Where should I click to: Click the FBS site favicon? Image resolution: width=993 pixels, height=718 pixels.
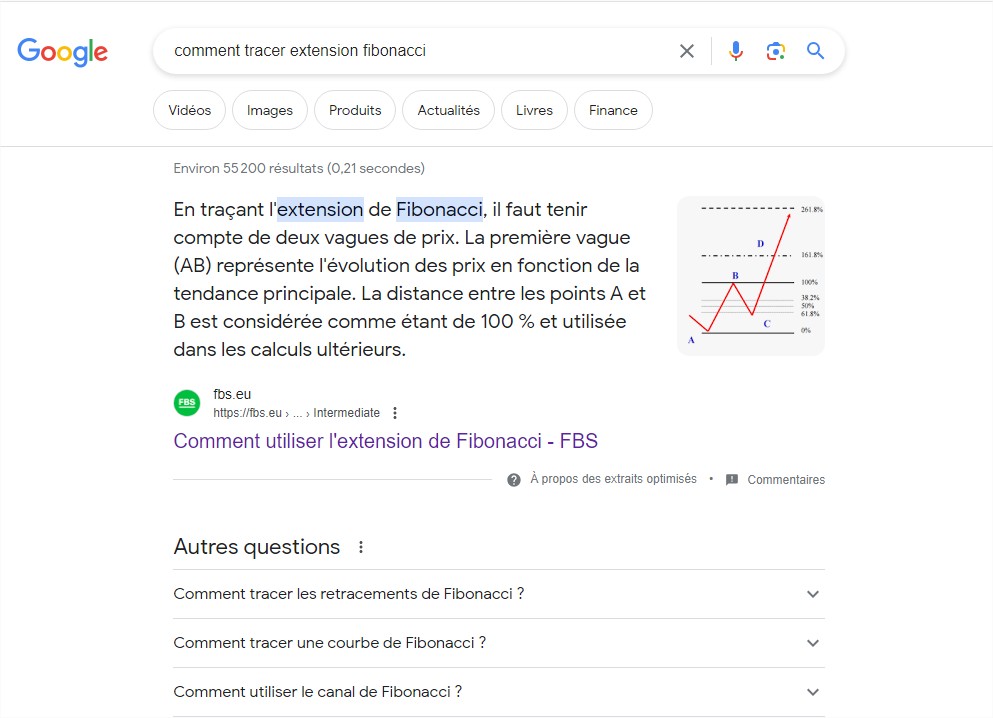click(x=187, y=403)
